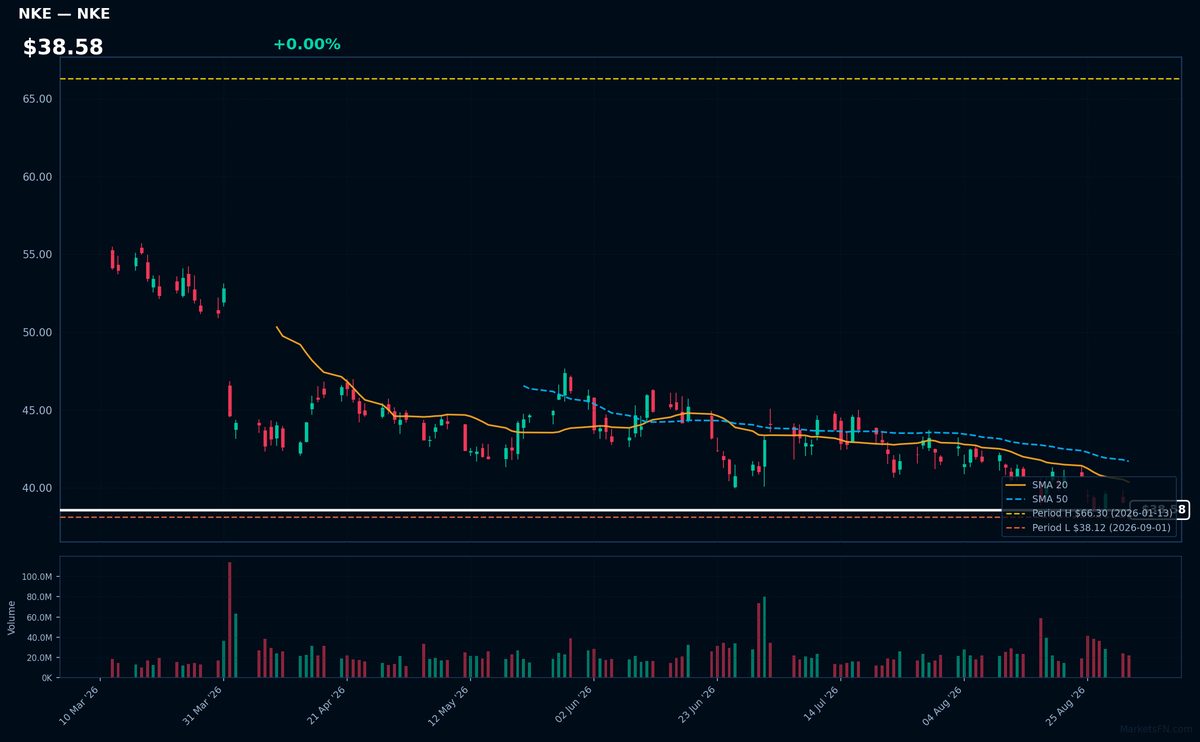Click the 60.0M volume axis label
Screen dimensions: 1200x742
(x=38, y=617)
